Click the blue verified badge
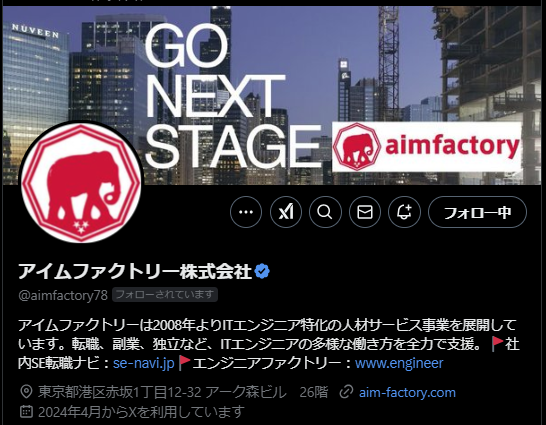546x425 pixels. tap(262, 271)
